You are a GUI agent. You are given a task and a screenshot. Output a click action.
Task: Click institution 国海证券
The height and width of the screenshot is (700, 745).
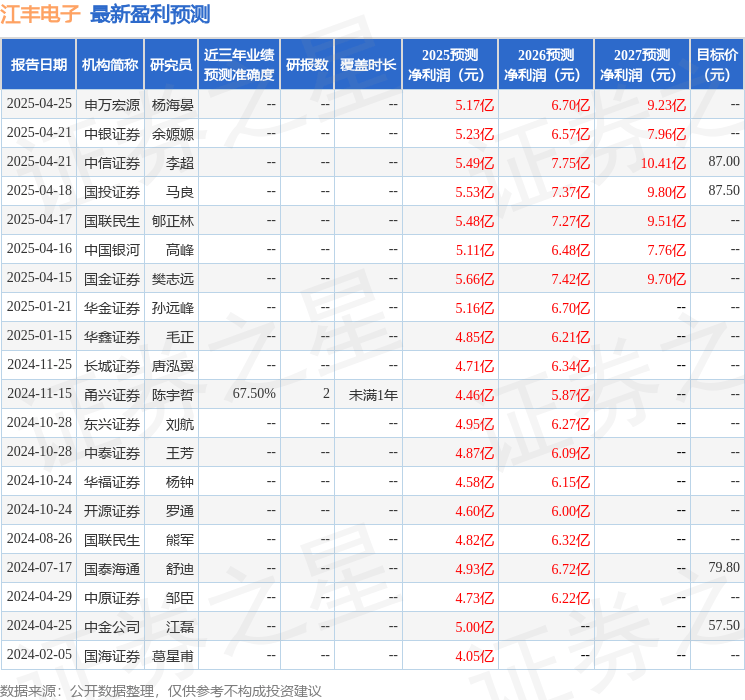[112, 656]
